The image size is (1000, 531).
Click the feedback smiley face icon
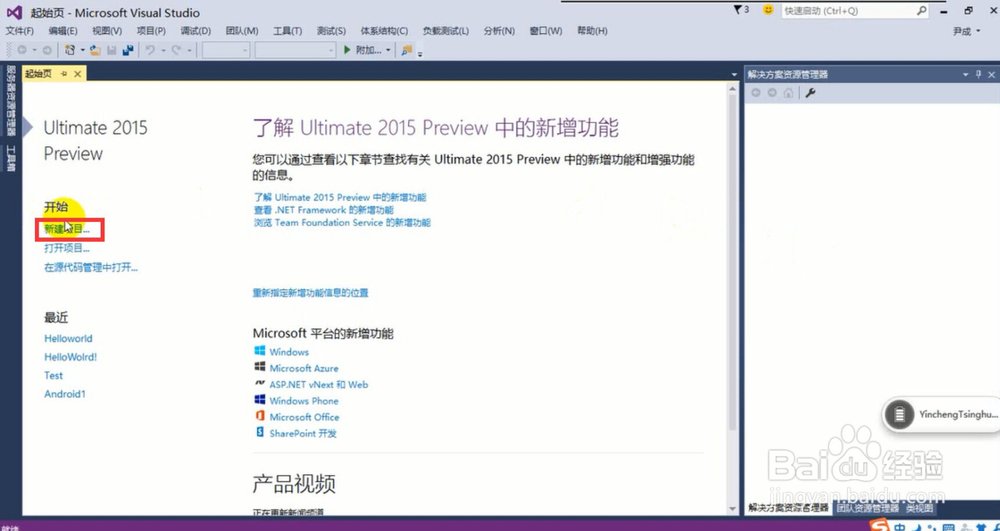[768, 10]
